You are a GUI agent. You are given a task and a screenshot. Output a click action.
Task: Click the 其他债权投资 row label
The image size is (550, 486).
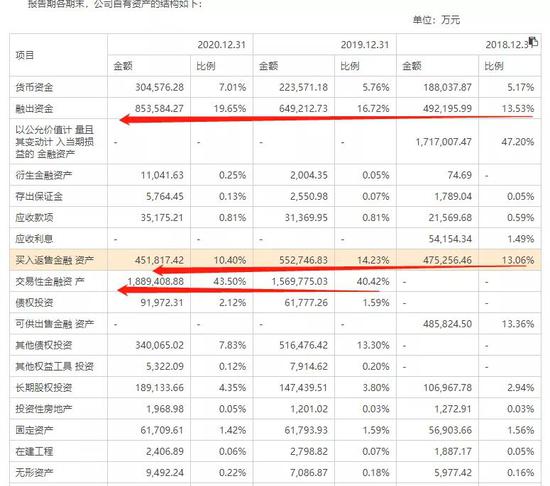[43, 345]
